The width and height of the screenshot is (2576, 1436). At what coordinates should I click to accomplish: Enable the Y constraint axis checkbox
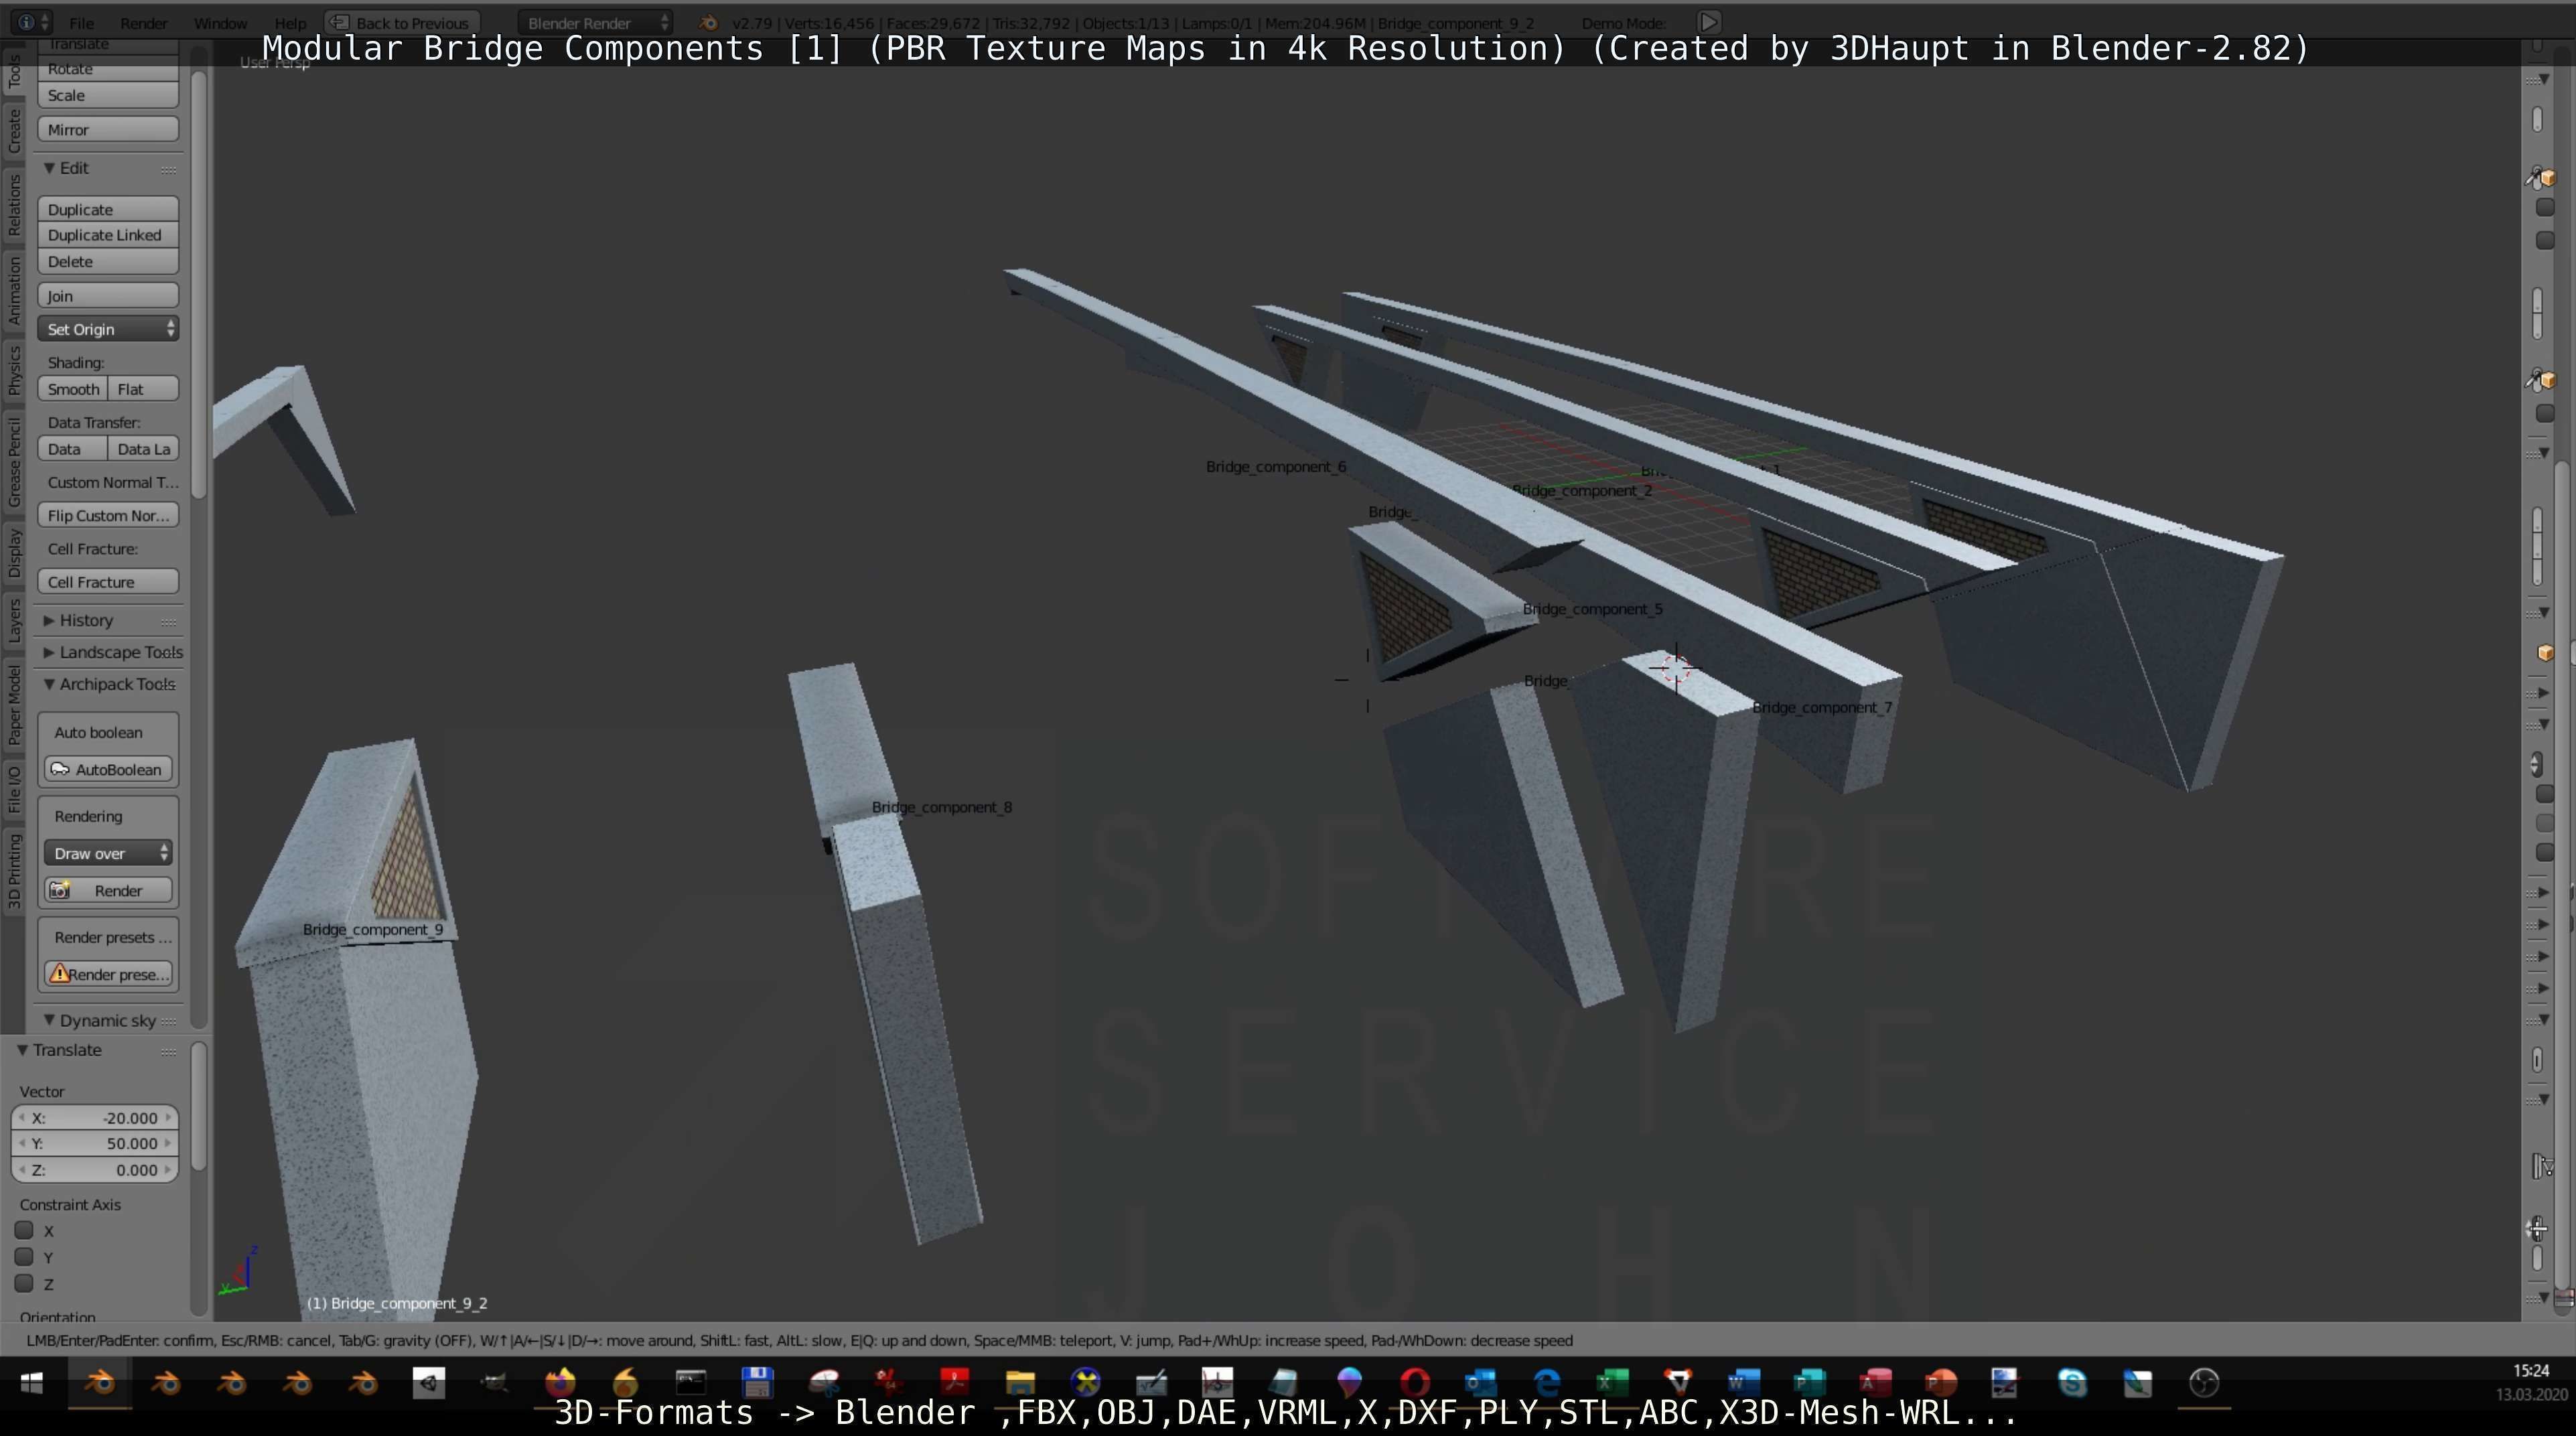[24, 1257]
